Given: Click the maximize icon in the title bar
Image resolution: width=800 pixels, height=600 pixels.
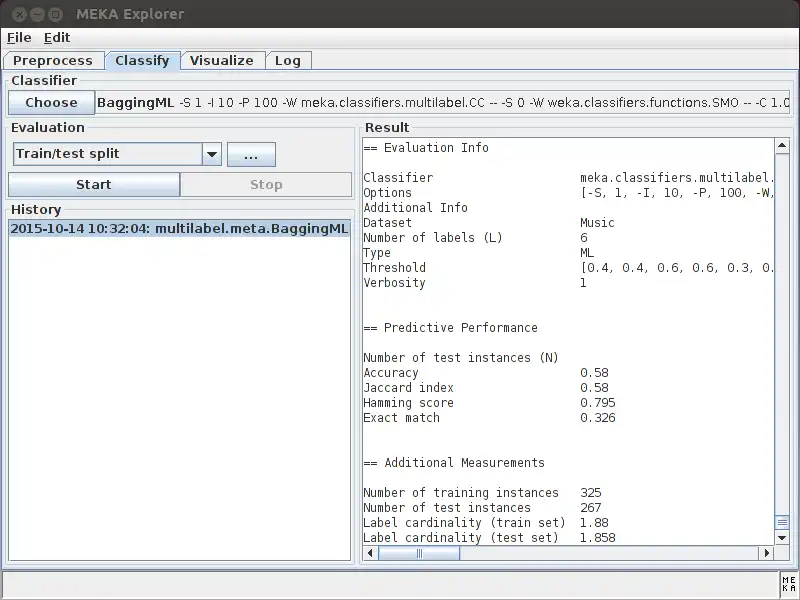Looking at the screenshot, I should (56, 14).
